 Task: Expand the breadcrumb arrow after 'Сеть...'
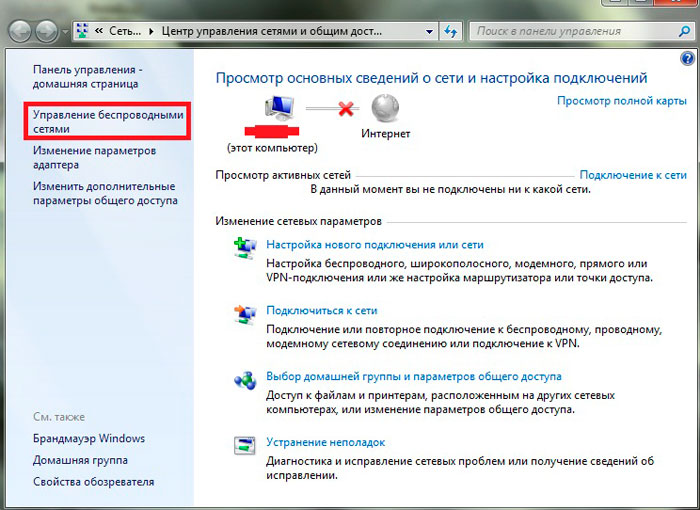click(151, 31)
